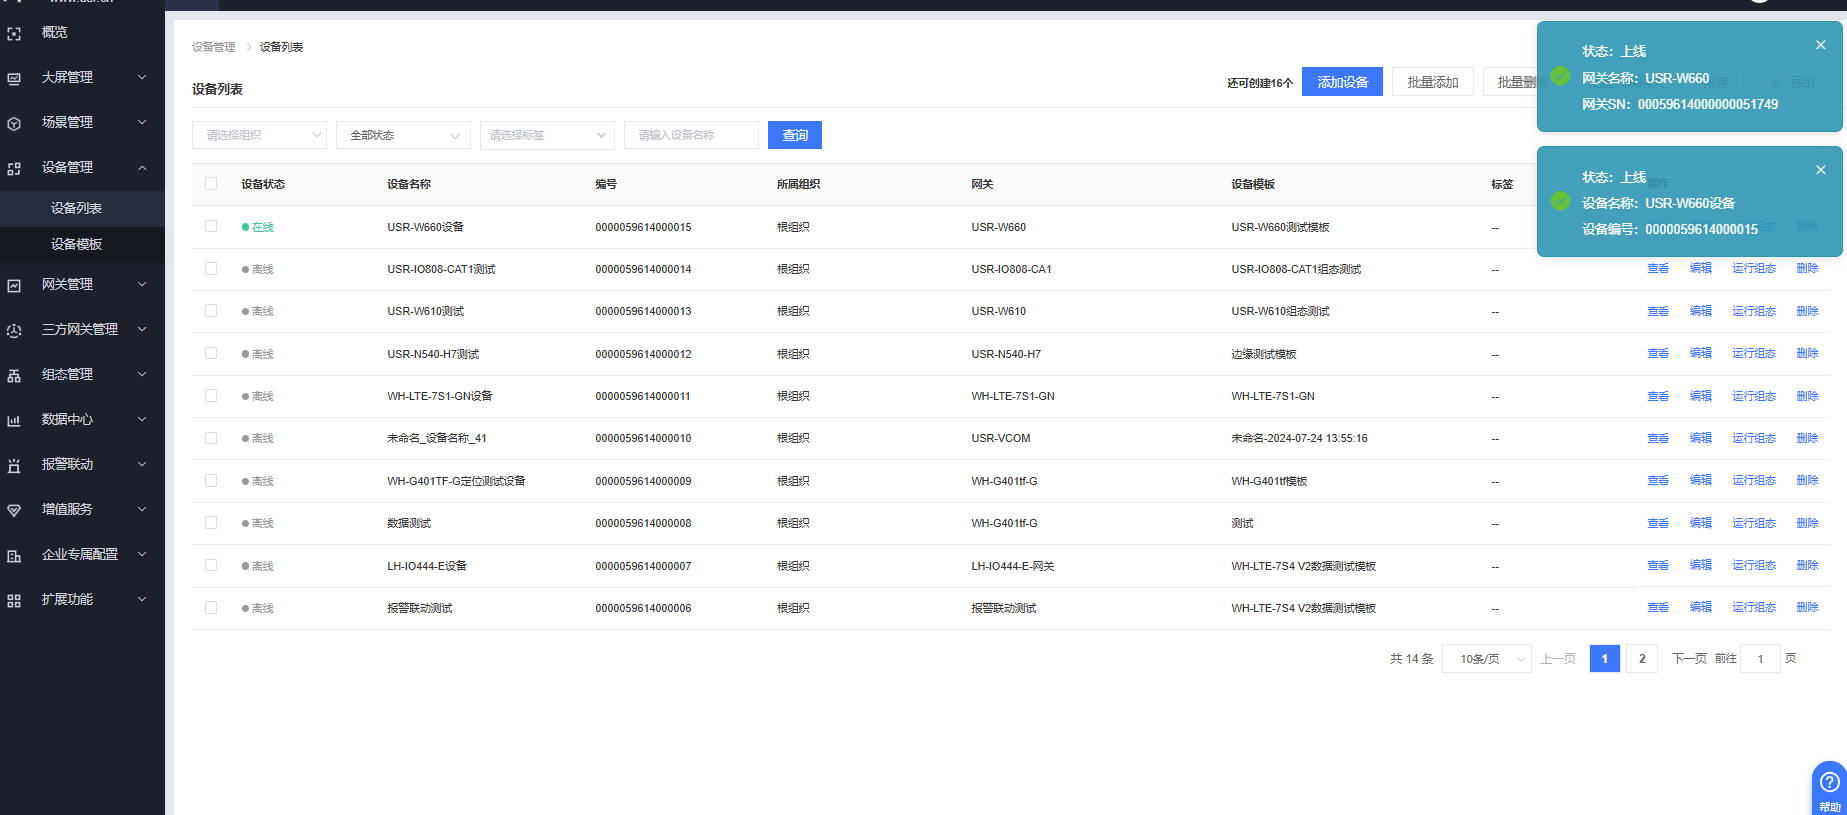This screenshot has width=1847, height=815.
Task: Click the 概览 overview icon in sidebar
Action: click(14, 33)
